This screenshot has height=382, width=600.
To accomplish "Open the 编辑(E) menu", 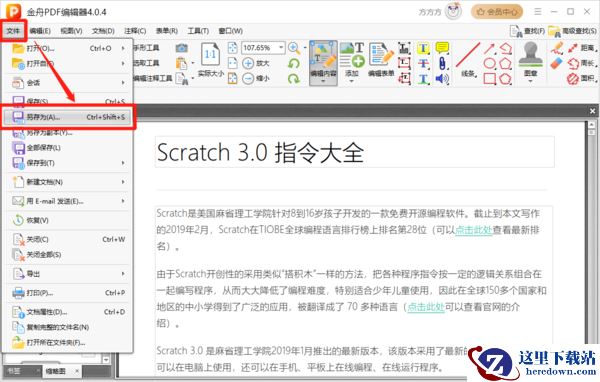I will coord(40,31).
